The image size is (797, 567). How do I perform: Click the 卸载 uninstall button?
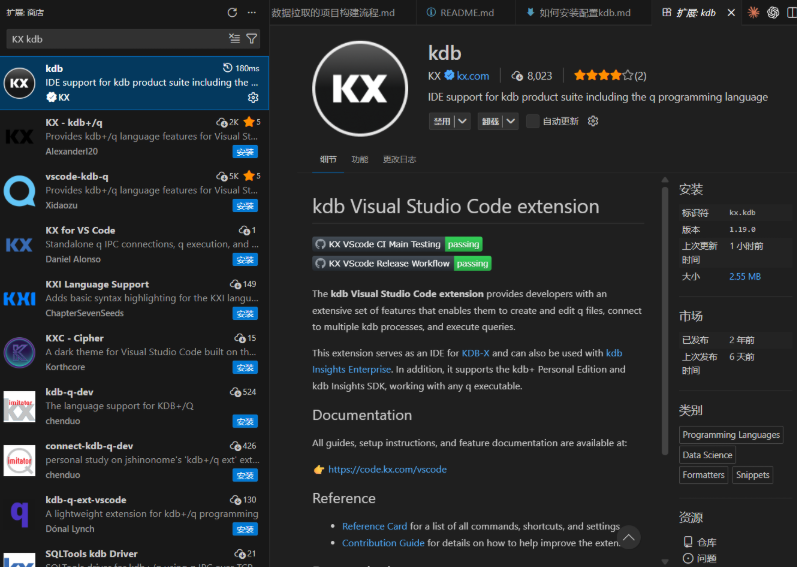pos(491,121)
